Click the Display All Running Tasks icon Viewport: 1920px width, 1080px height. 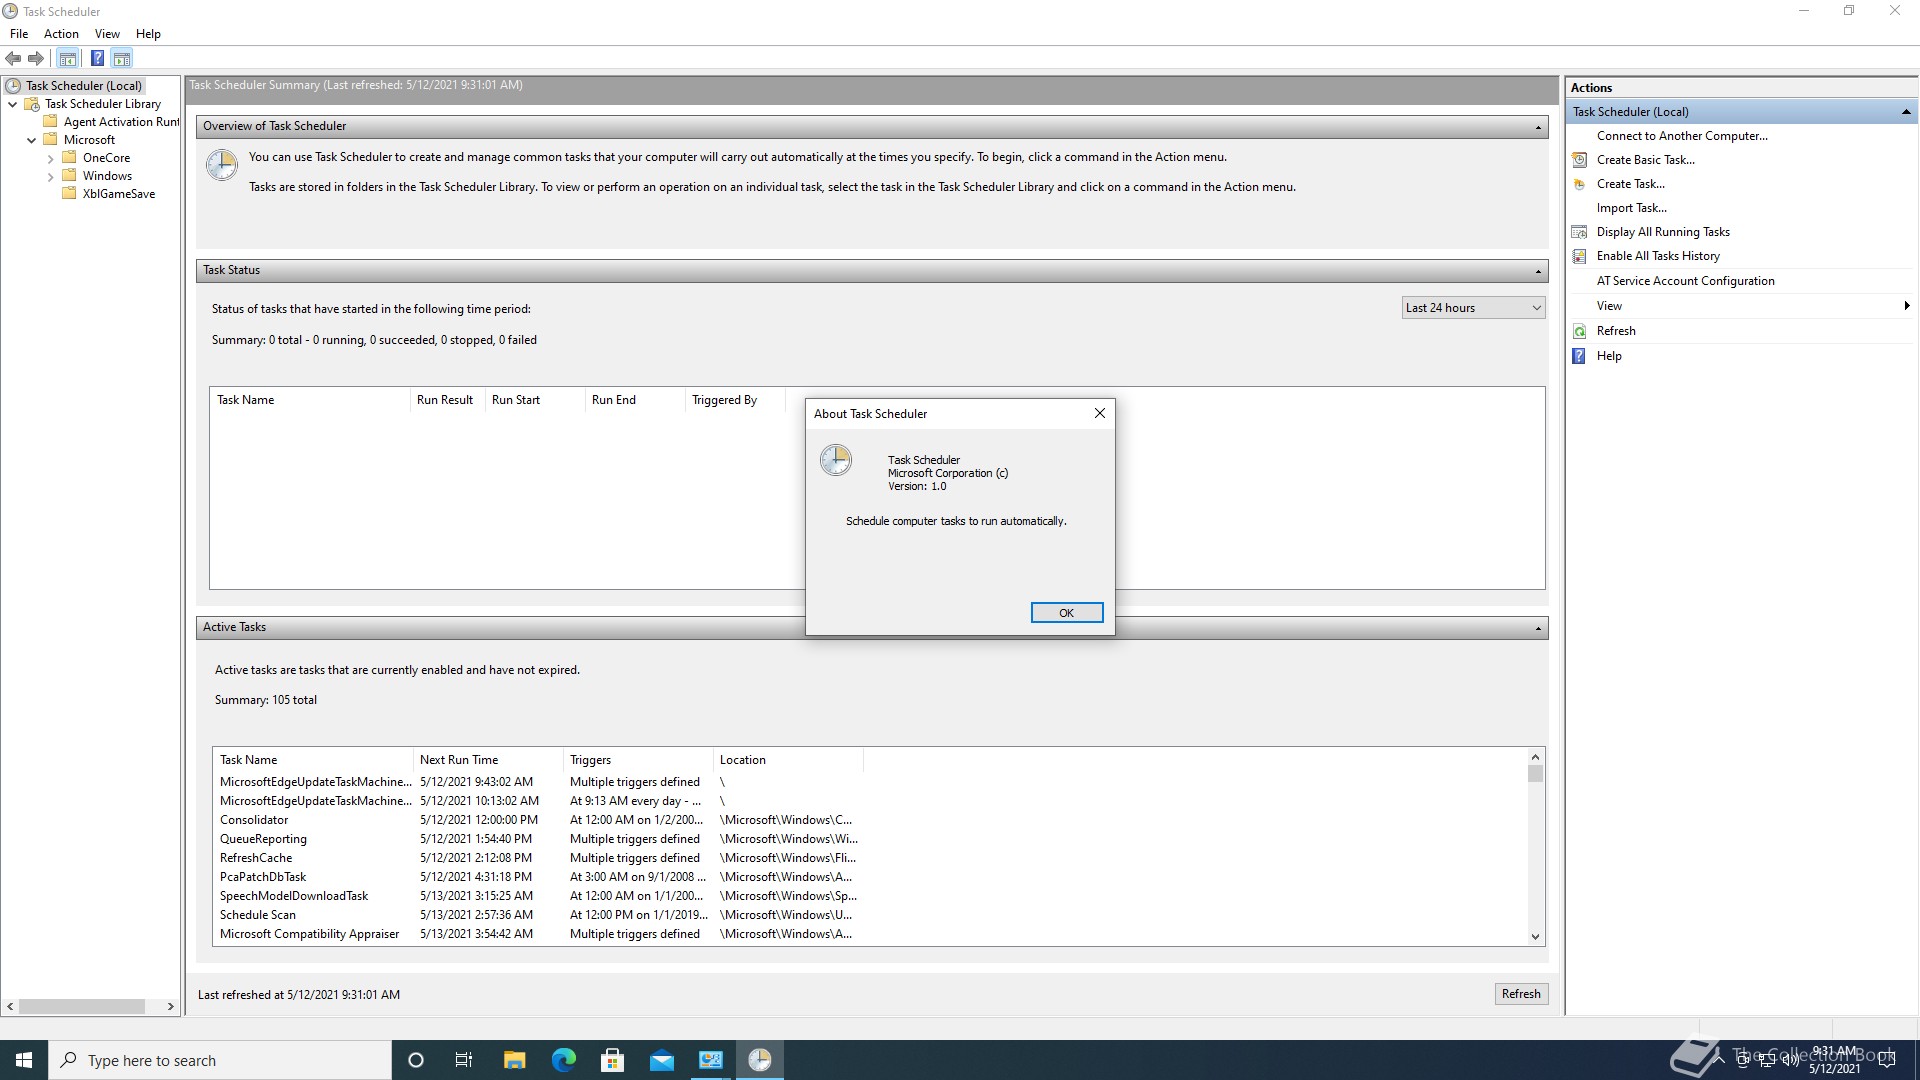(x=1579, y=232)
